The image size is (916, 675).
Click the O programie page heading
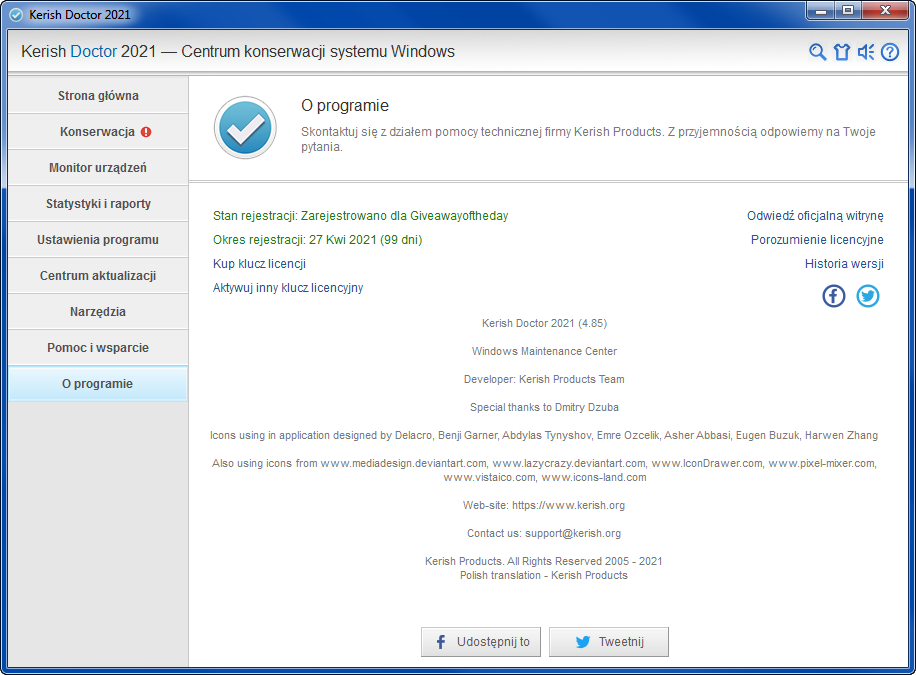pyautogui.click(x=345, y=105)
